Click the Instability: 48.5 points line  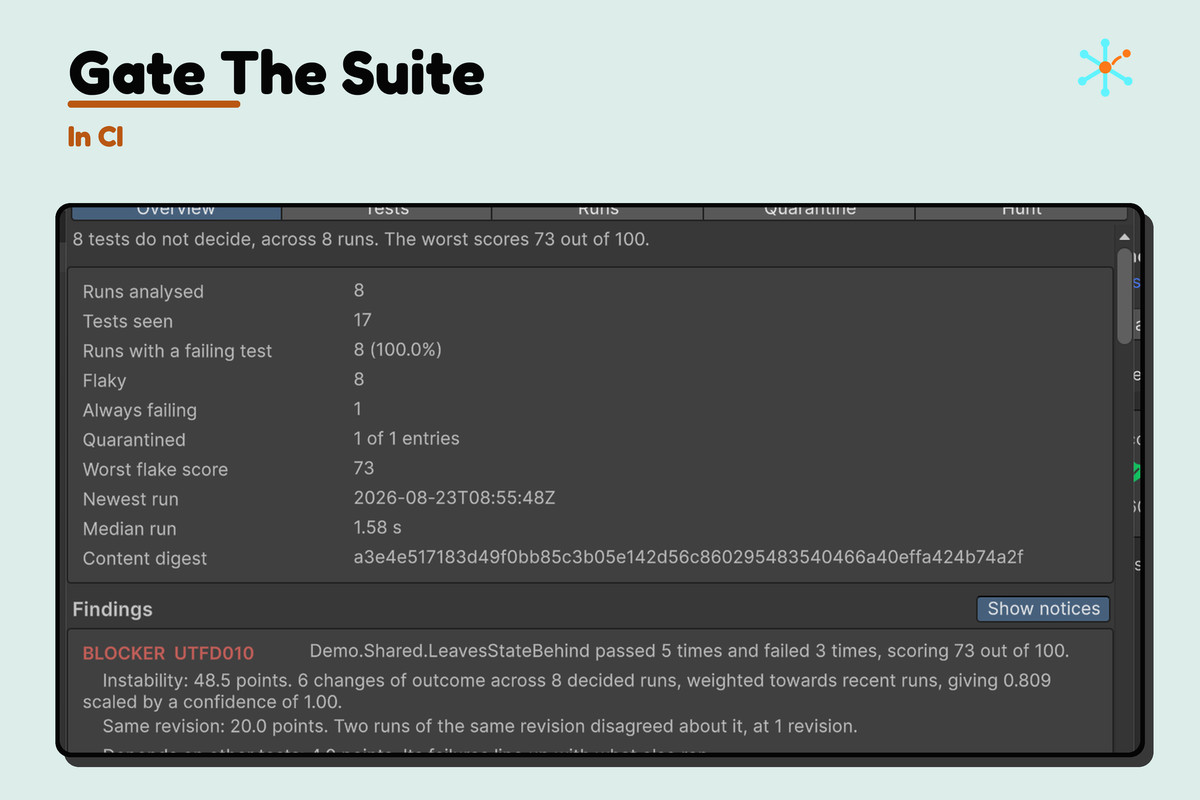(566, 690)
